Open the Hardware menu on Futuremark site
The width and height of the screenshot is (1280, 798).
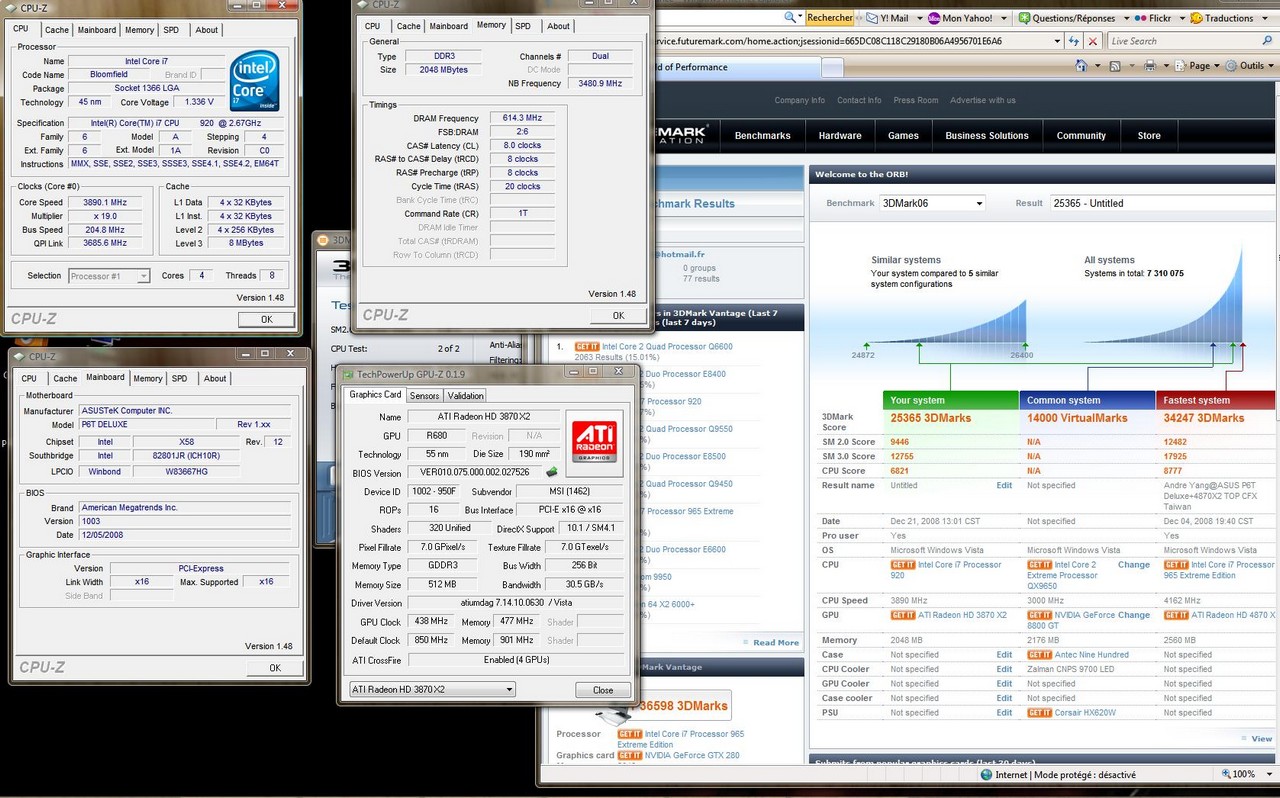tap(840, 136)
